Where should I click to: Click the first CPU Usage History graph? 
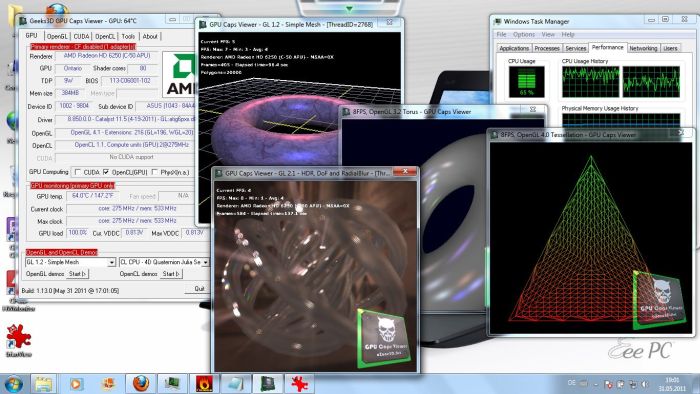[x=591, y=81]
